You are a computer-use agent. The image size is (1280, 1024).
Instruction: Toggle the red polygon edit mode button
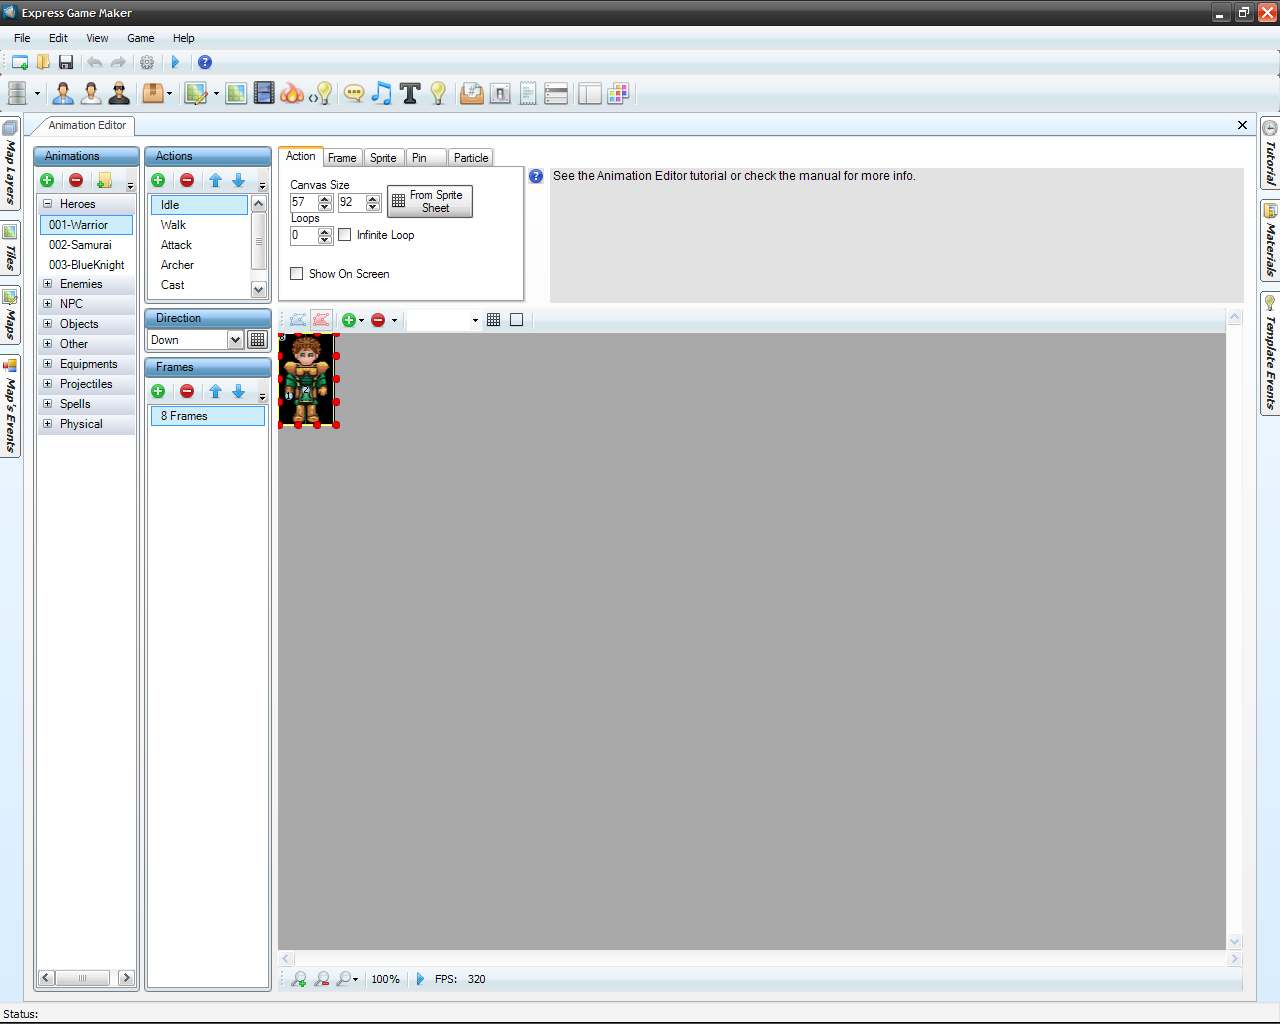tap(321, 320)
